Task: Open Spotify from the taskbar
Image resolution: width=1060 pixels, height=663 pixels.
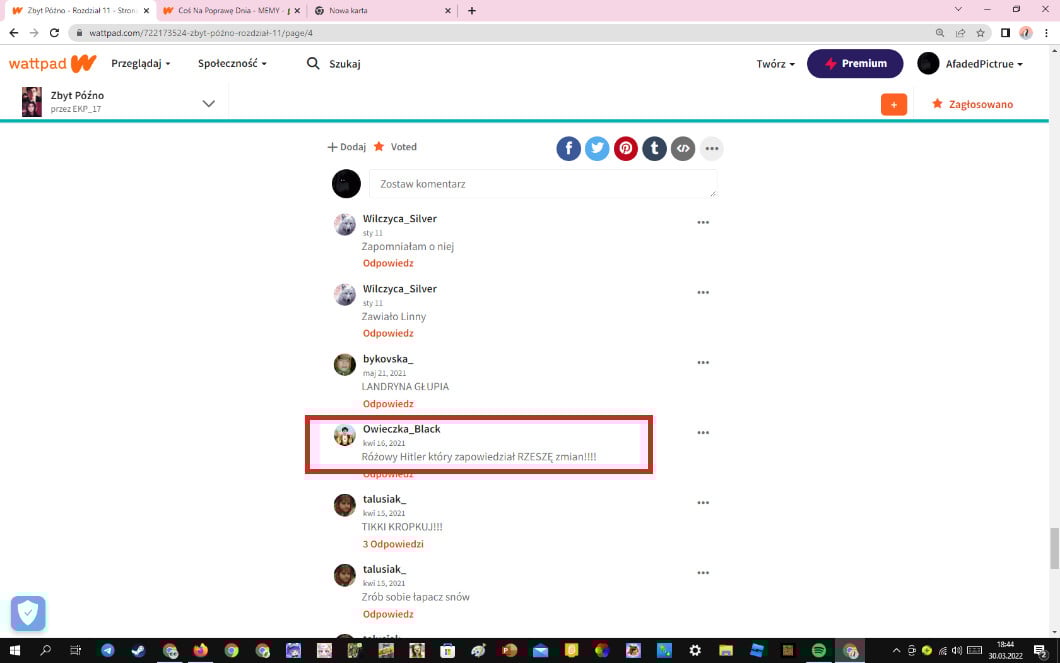Action: 819,651
